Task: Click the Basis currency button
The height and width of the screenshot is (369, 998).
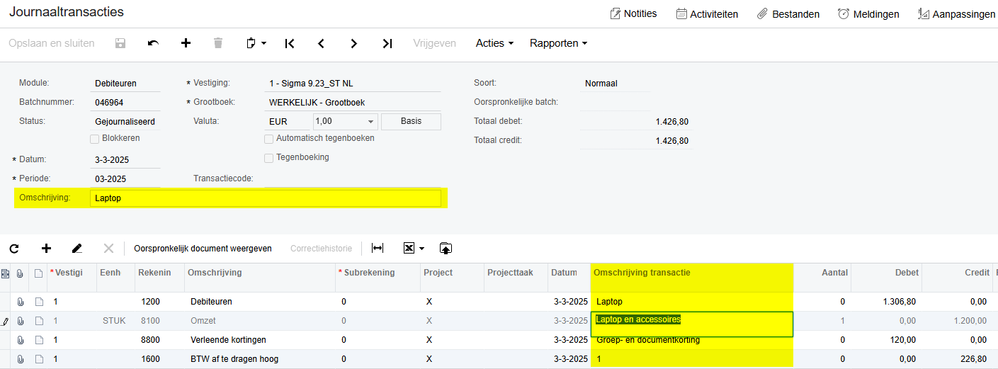Action: tap(411, 122)
